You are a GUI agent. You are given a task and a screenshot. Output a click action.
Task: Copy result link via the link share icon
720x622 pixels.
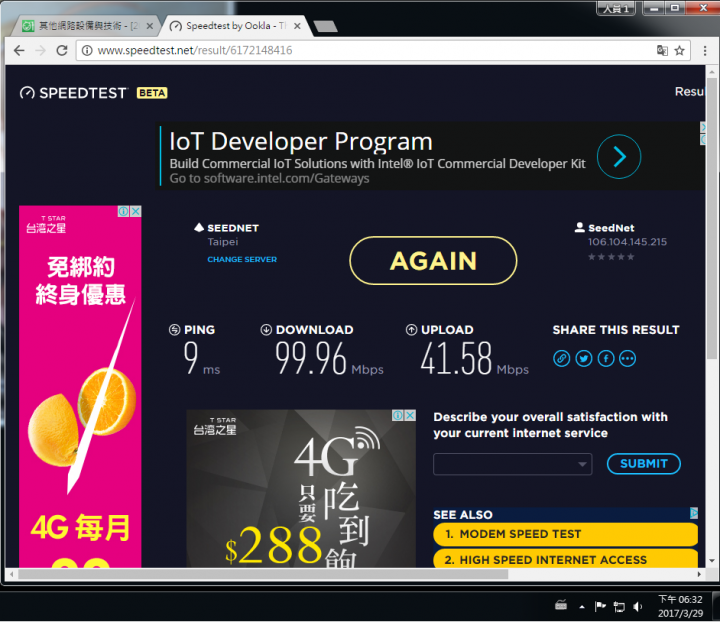(561, 359)
